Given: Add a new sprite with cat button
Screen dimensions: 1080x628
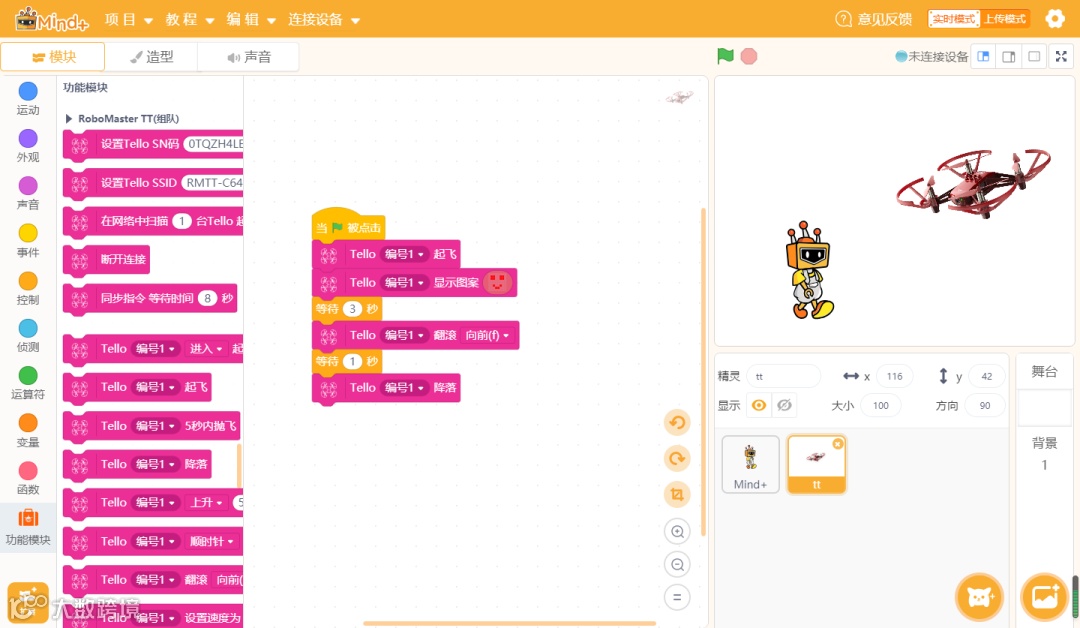Looking at the screenshot, I should (x=979, y=597).
